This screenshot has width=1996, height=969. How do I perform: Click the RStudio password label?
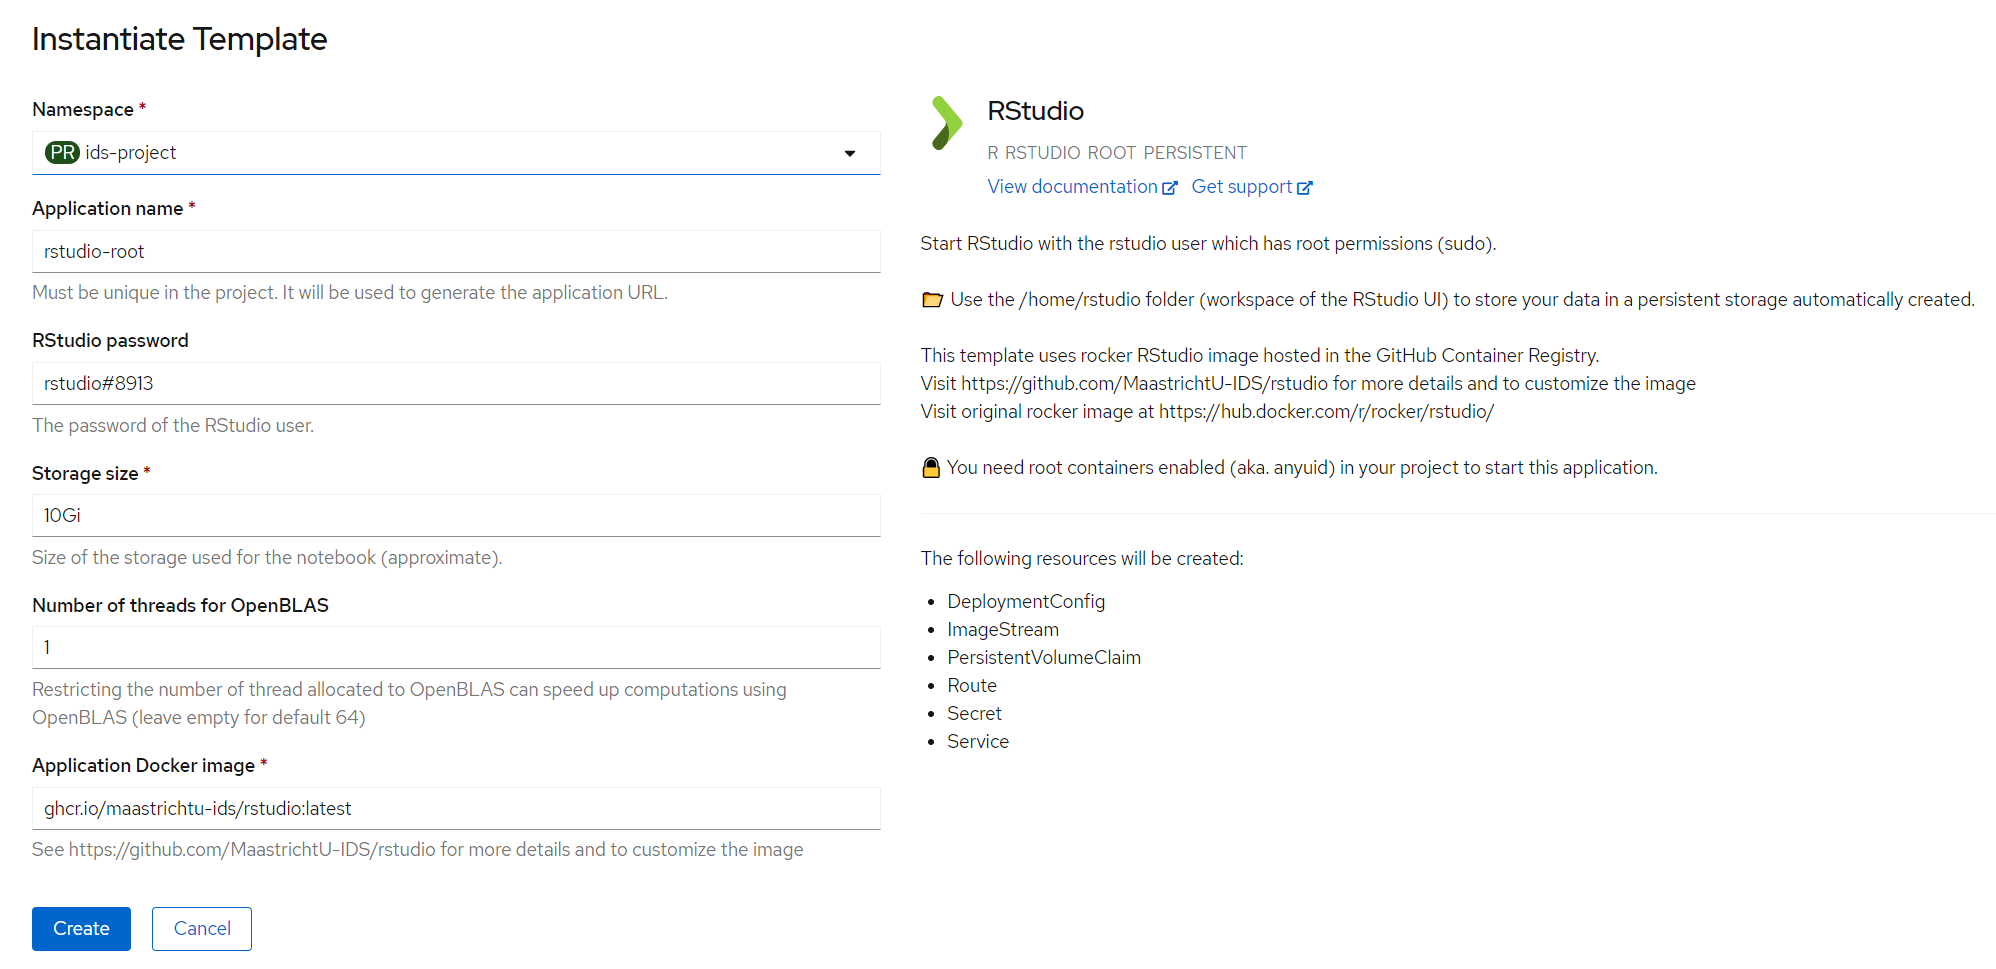[110, 341]
